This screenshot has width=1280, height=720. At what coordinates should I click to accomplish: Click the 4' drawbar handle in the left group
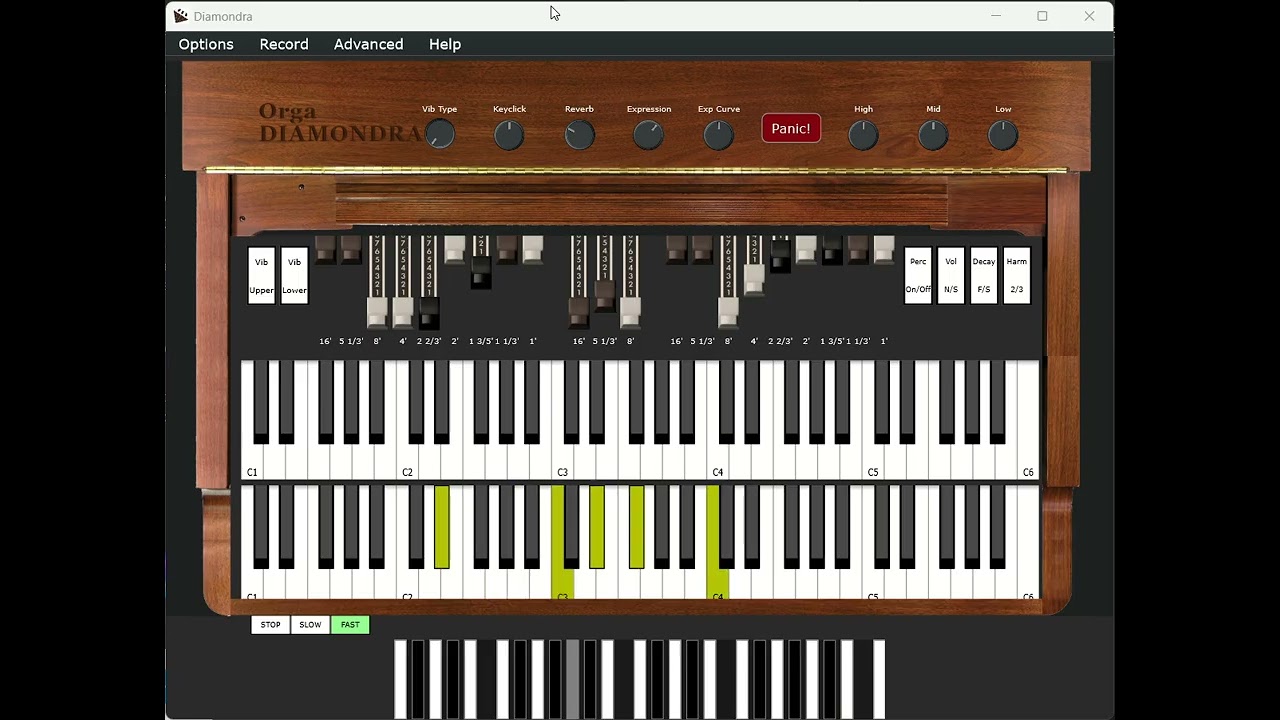(403, 313)
